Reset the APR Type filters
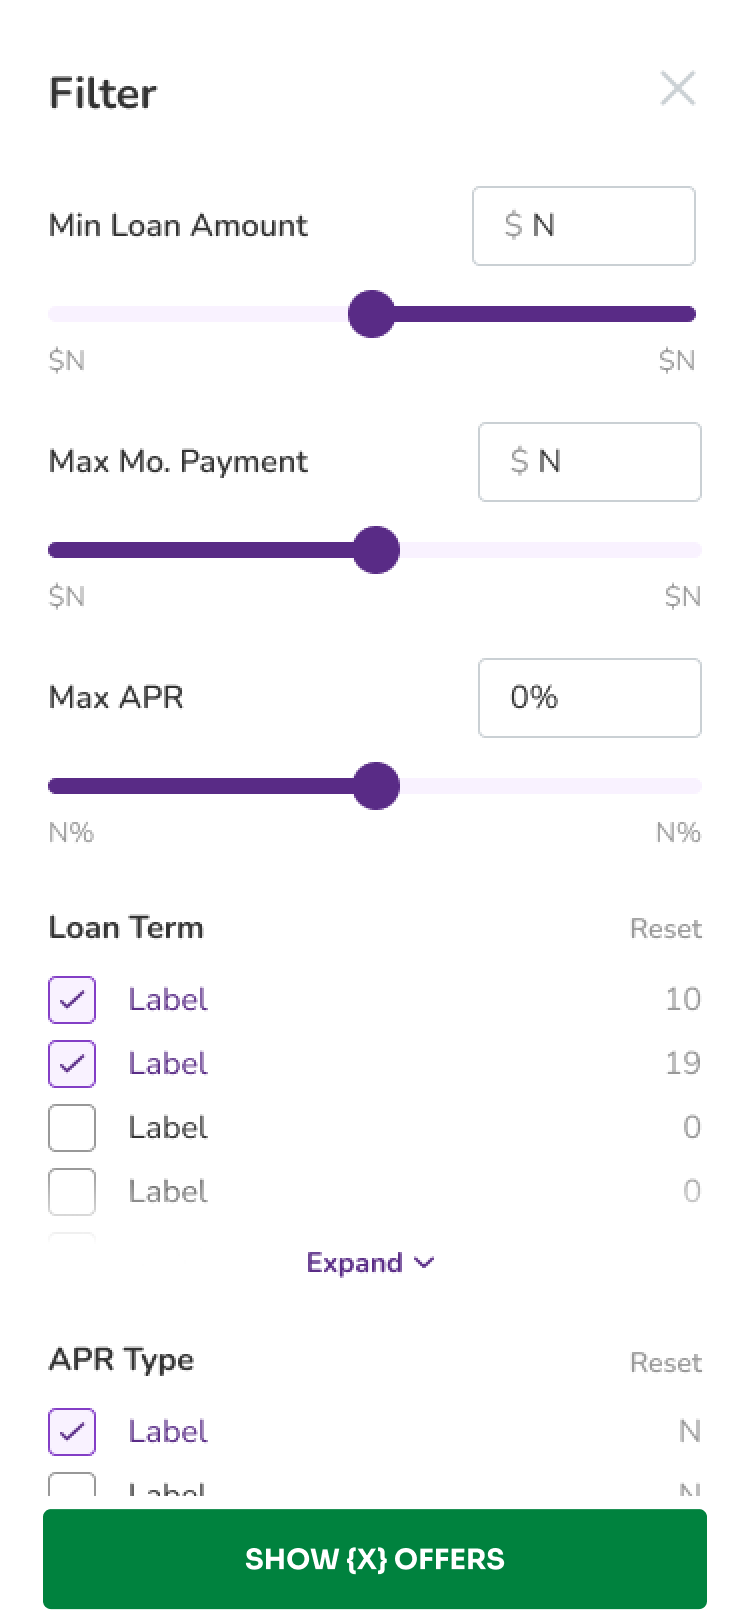Image resolution: width=750 pixels, height=1624 pixels. [665, 1363]
